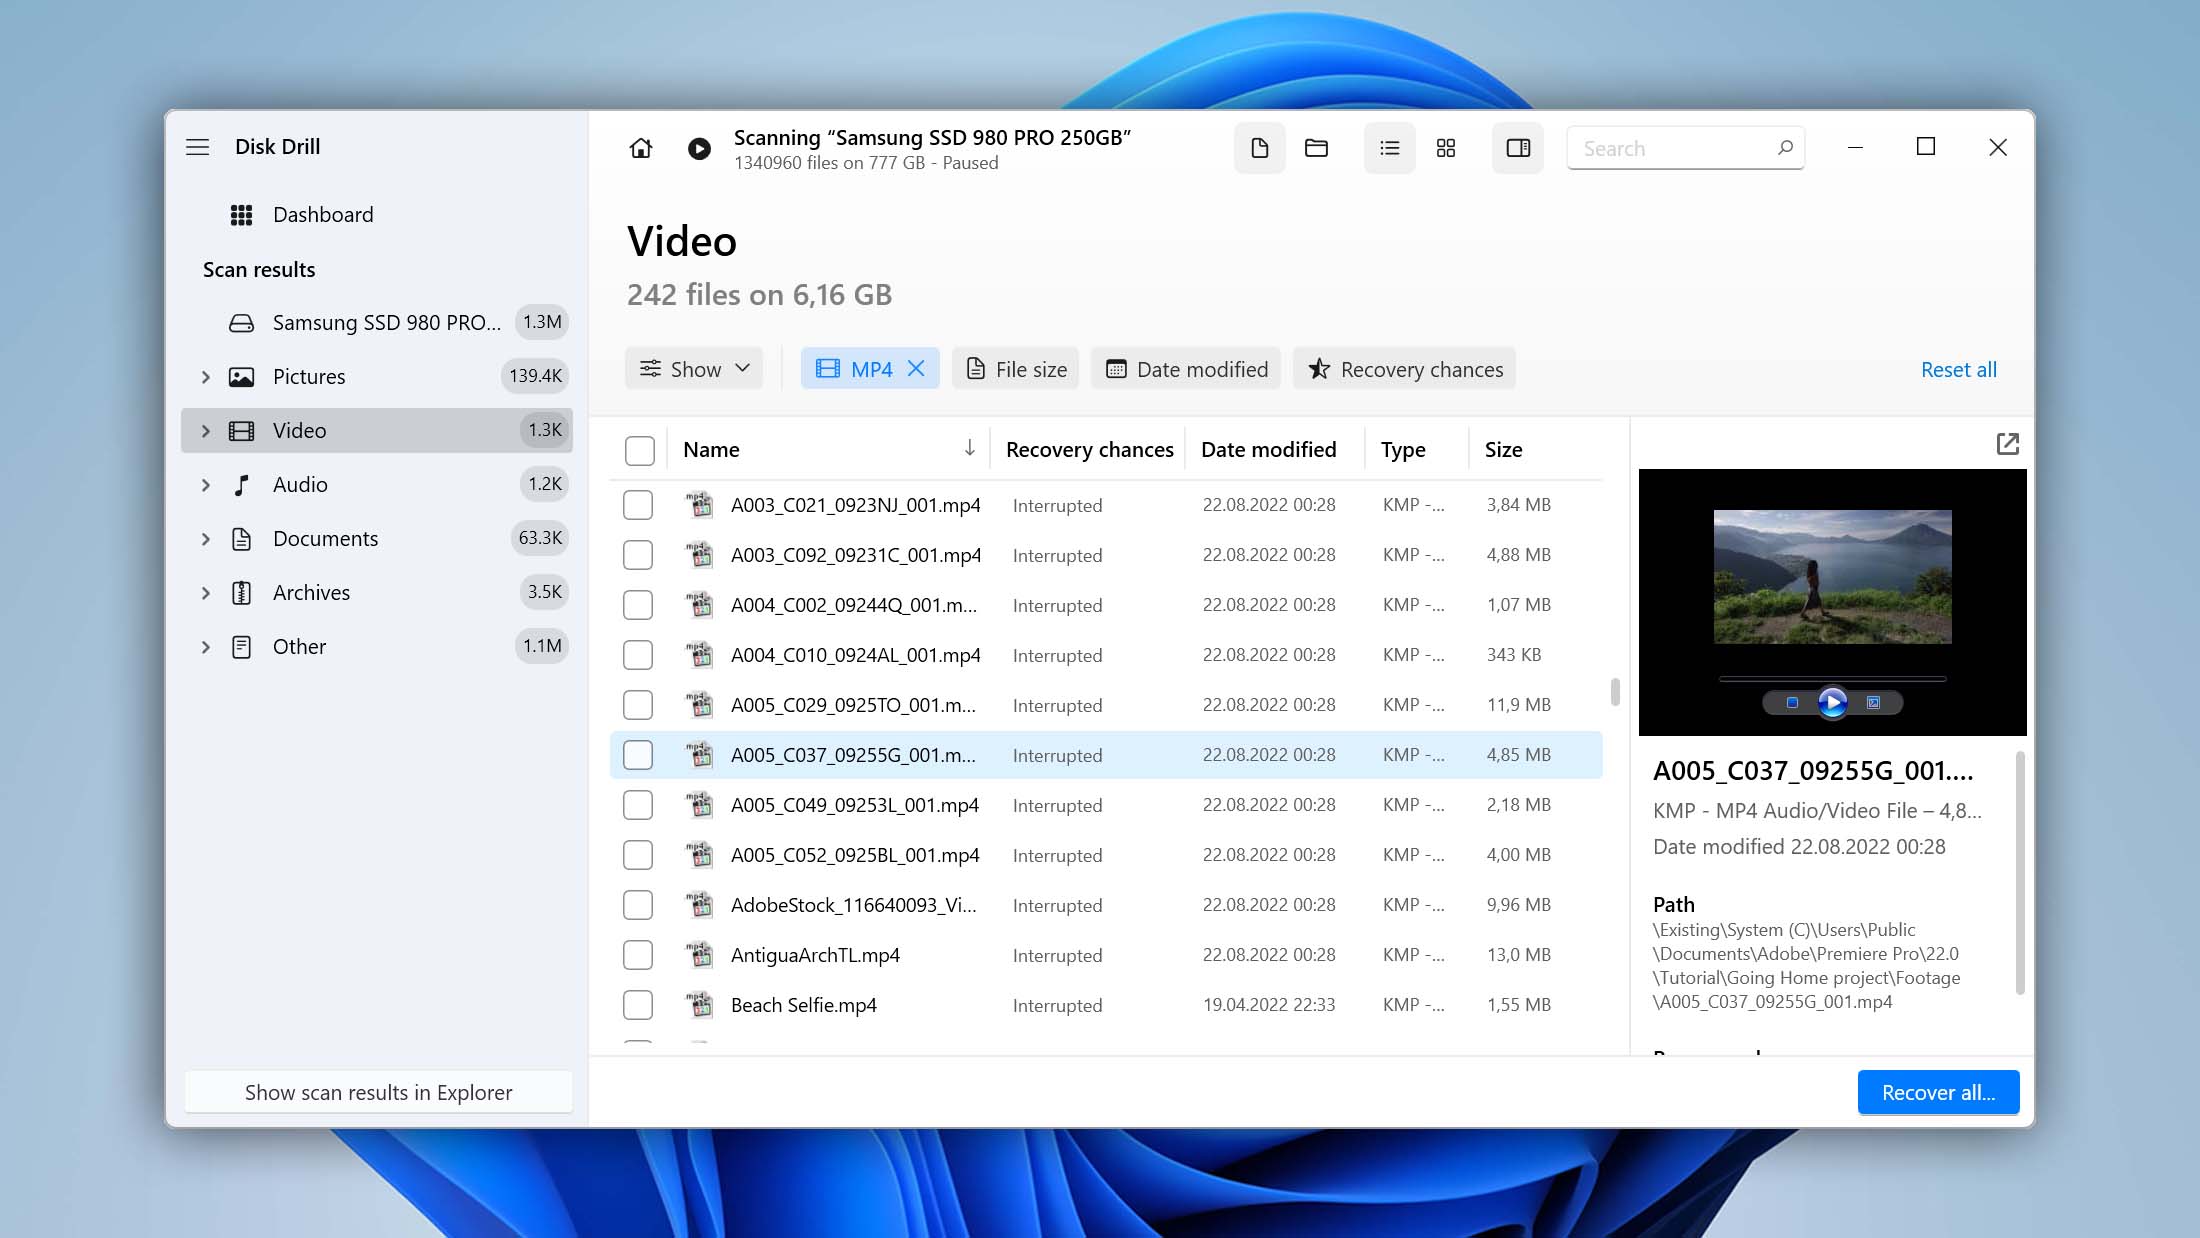Toggle fullscreen in preview player
Screen dimensions: 2200x1238
coord(1873,703)
